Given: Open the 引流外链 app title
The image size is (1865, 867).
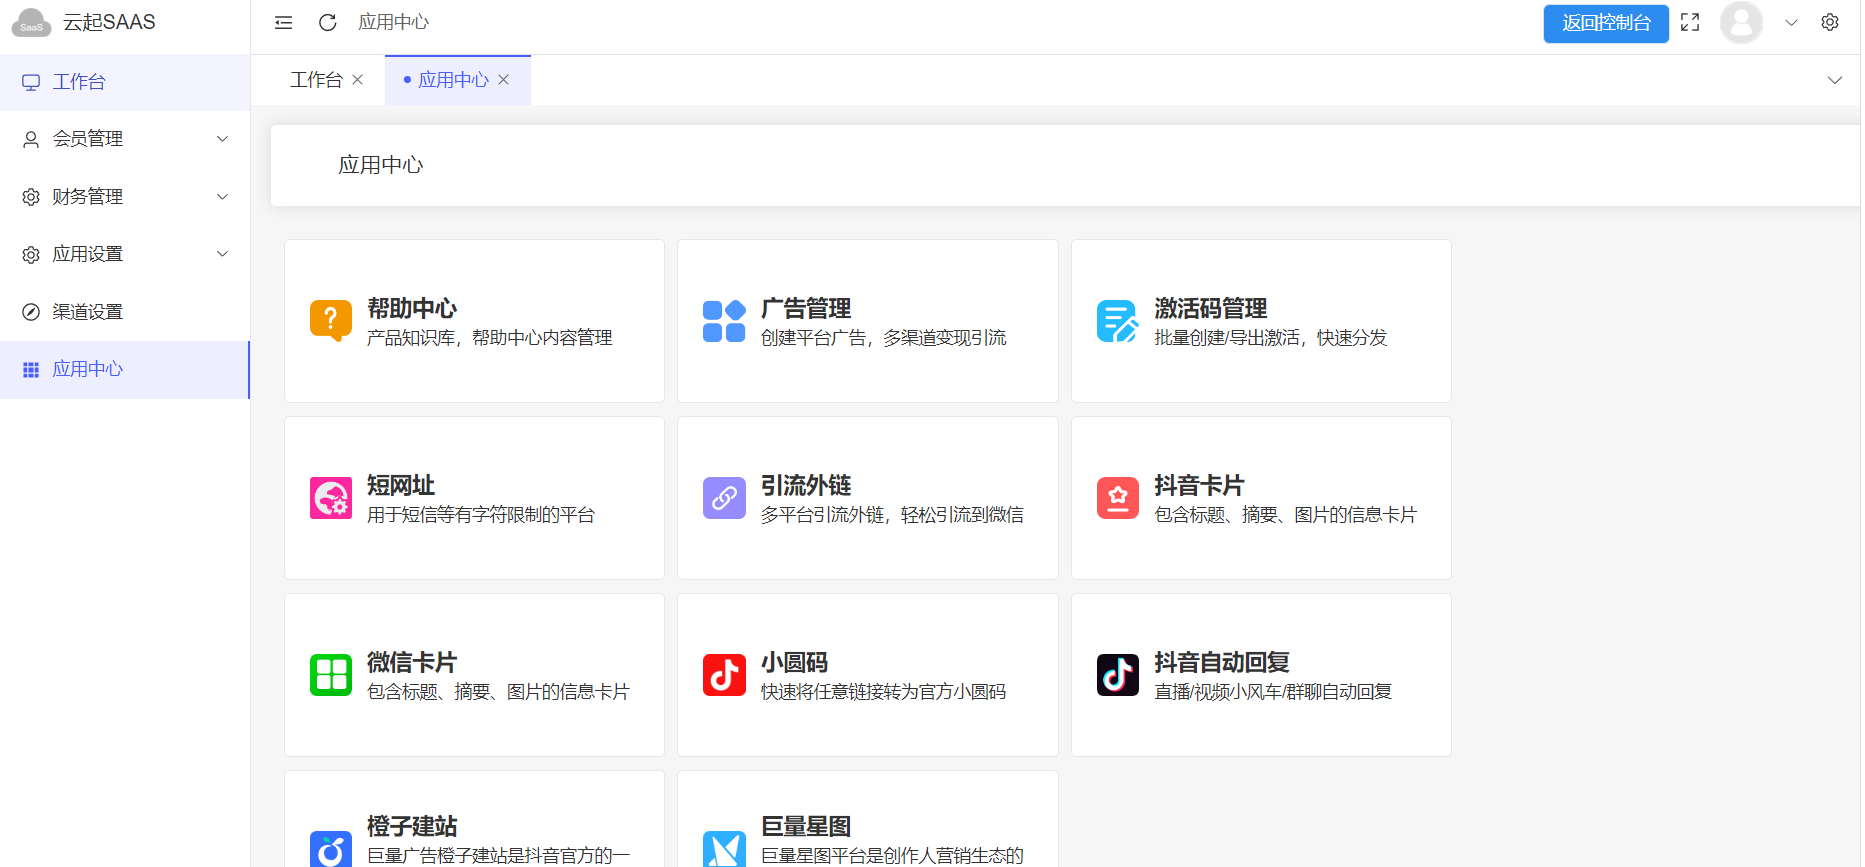Looking at the screenshot, I should point(806,485).
